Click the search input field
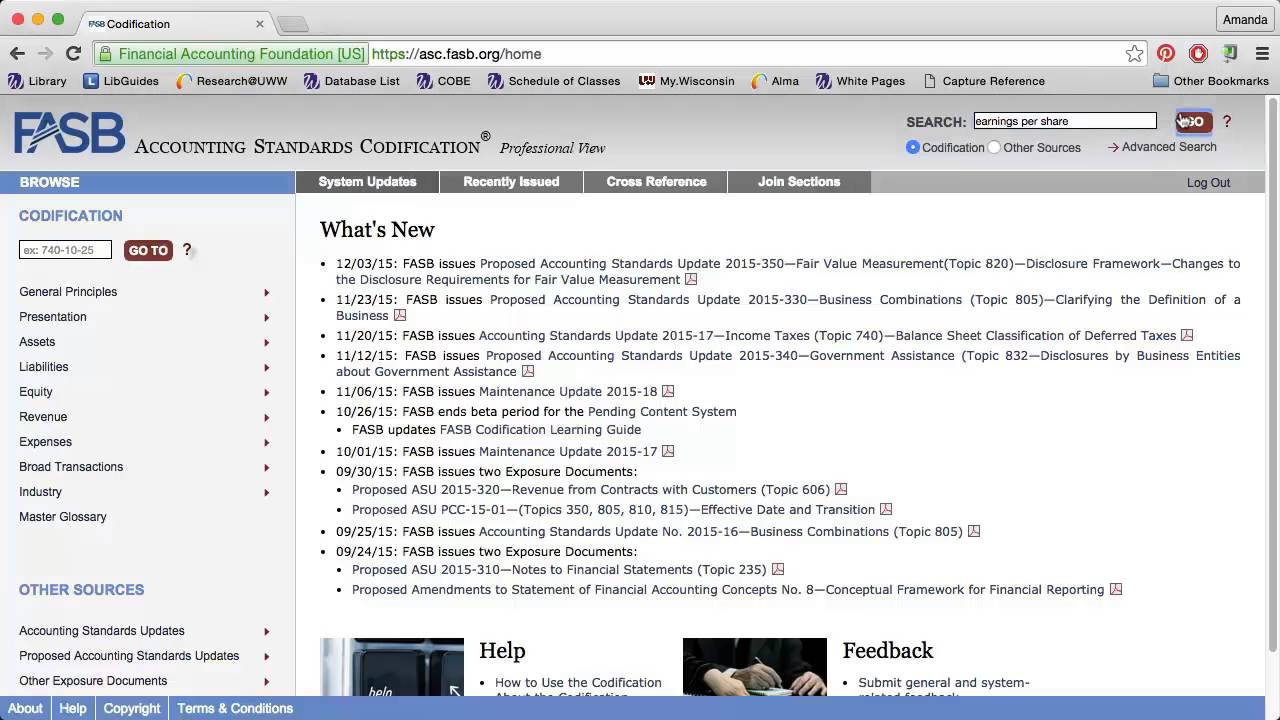 1064,121
